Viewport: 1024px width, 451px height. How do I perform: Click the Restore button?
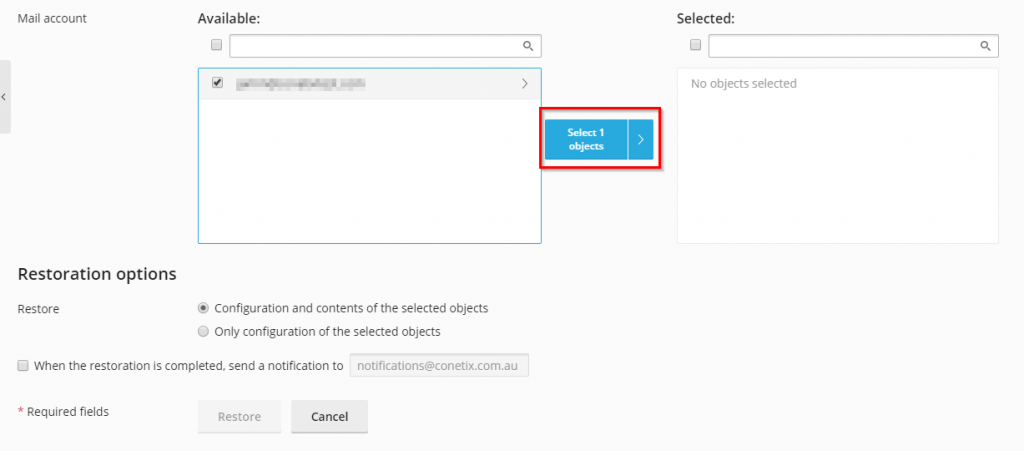point(239,417)
